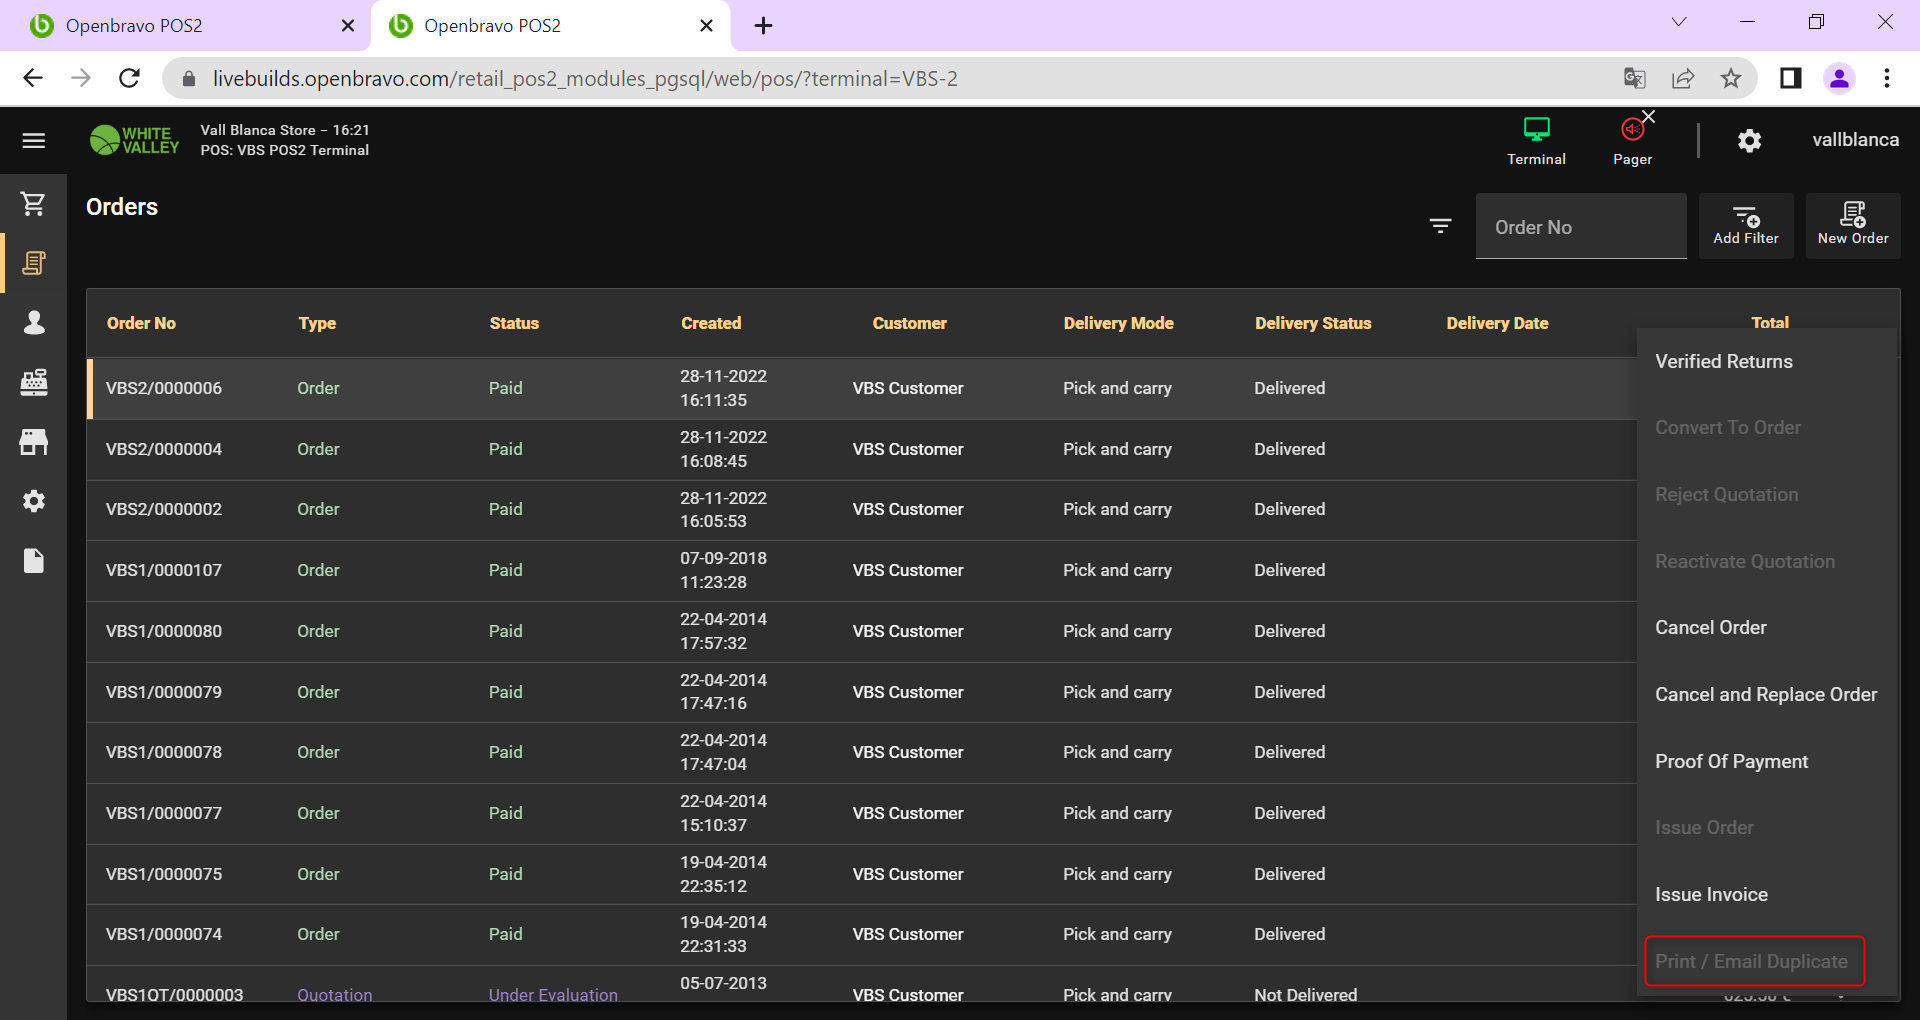Select Issue Invoice menu entry
Image resolution: width=1920 pixels, height=1020 pixels.
1711,895
